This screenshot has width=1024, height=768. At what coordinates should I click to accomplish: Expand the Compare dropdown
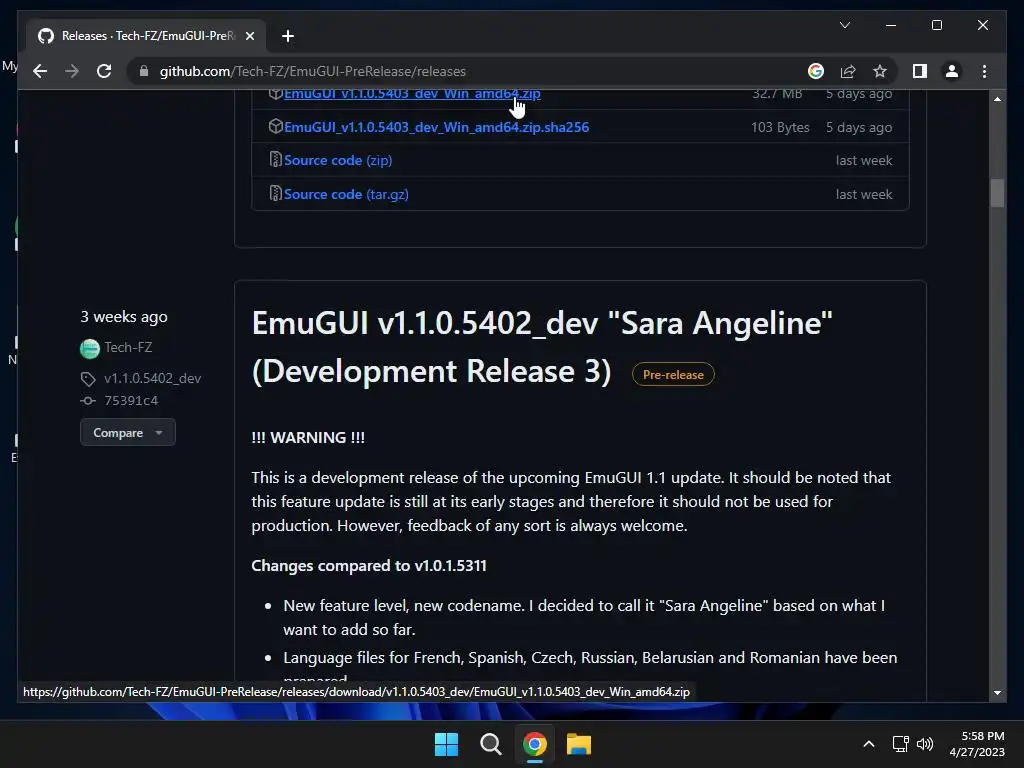(127, 432)
